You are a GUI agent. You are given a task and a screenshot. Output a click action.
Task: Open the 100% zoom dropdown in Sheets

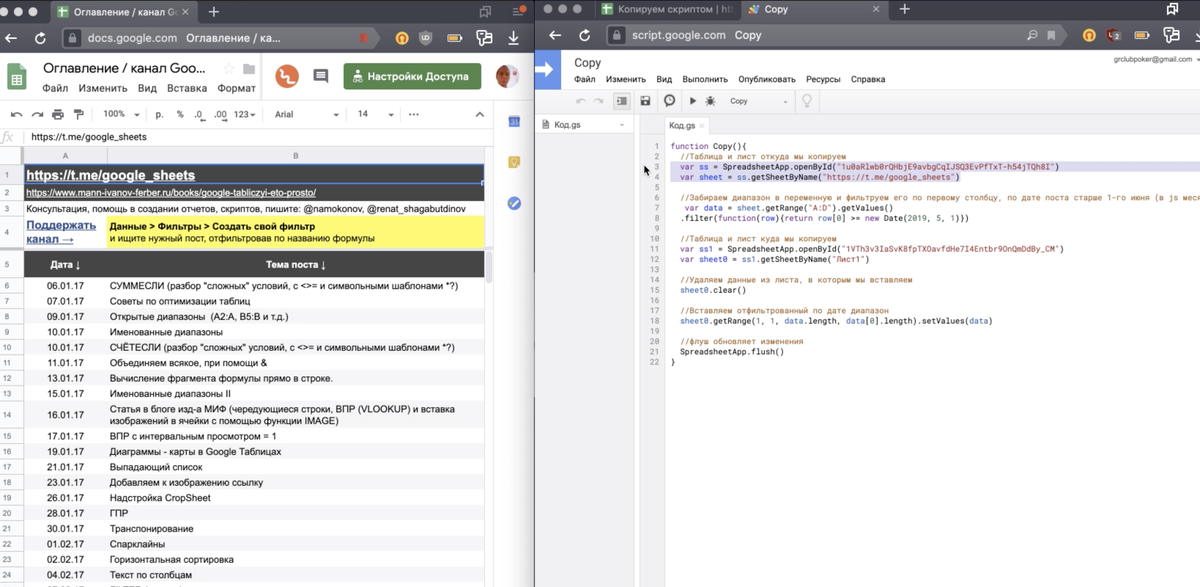pyautogui.click(x=120, y=115)
